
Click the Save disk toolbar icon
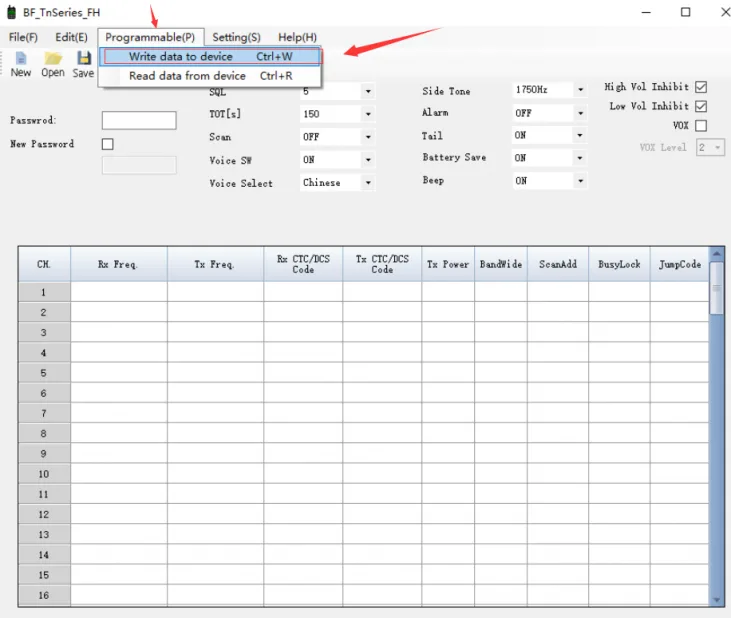(84, 60)
